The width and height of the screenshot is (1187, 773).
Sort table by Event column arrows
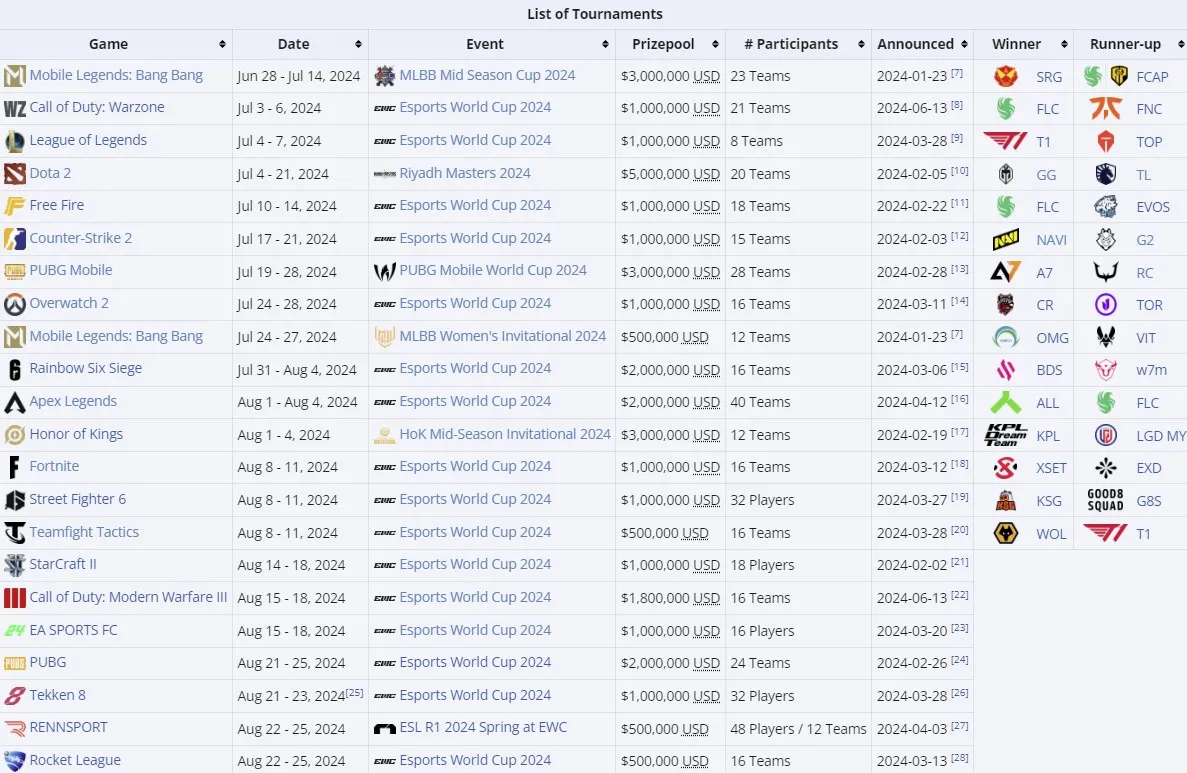pyautogui.click(x=605, y=45)
